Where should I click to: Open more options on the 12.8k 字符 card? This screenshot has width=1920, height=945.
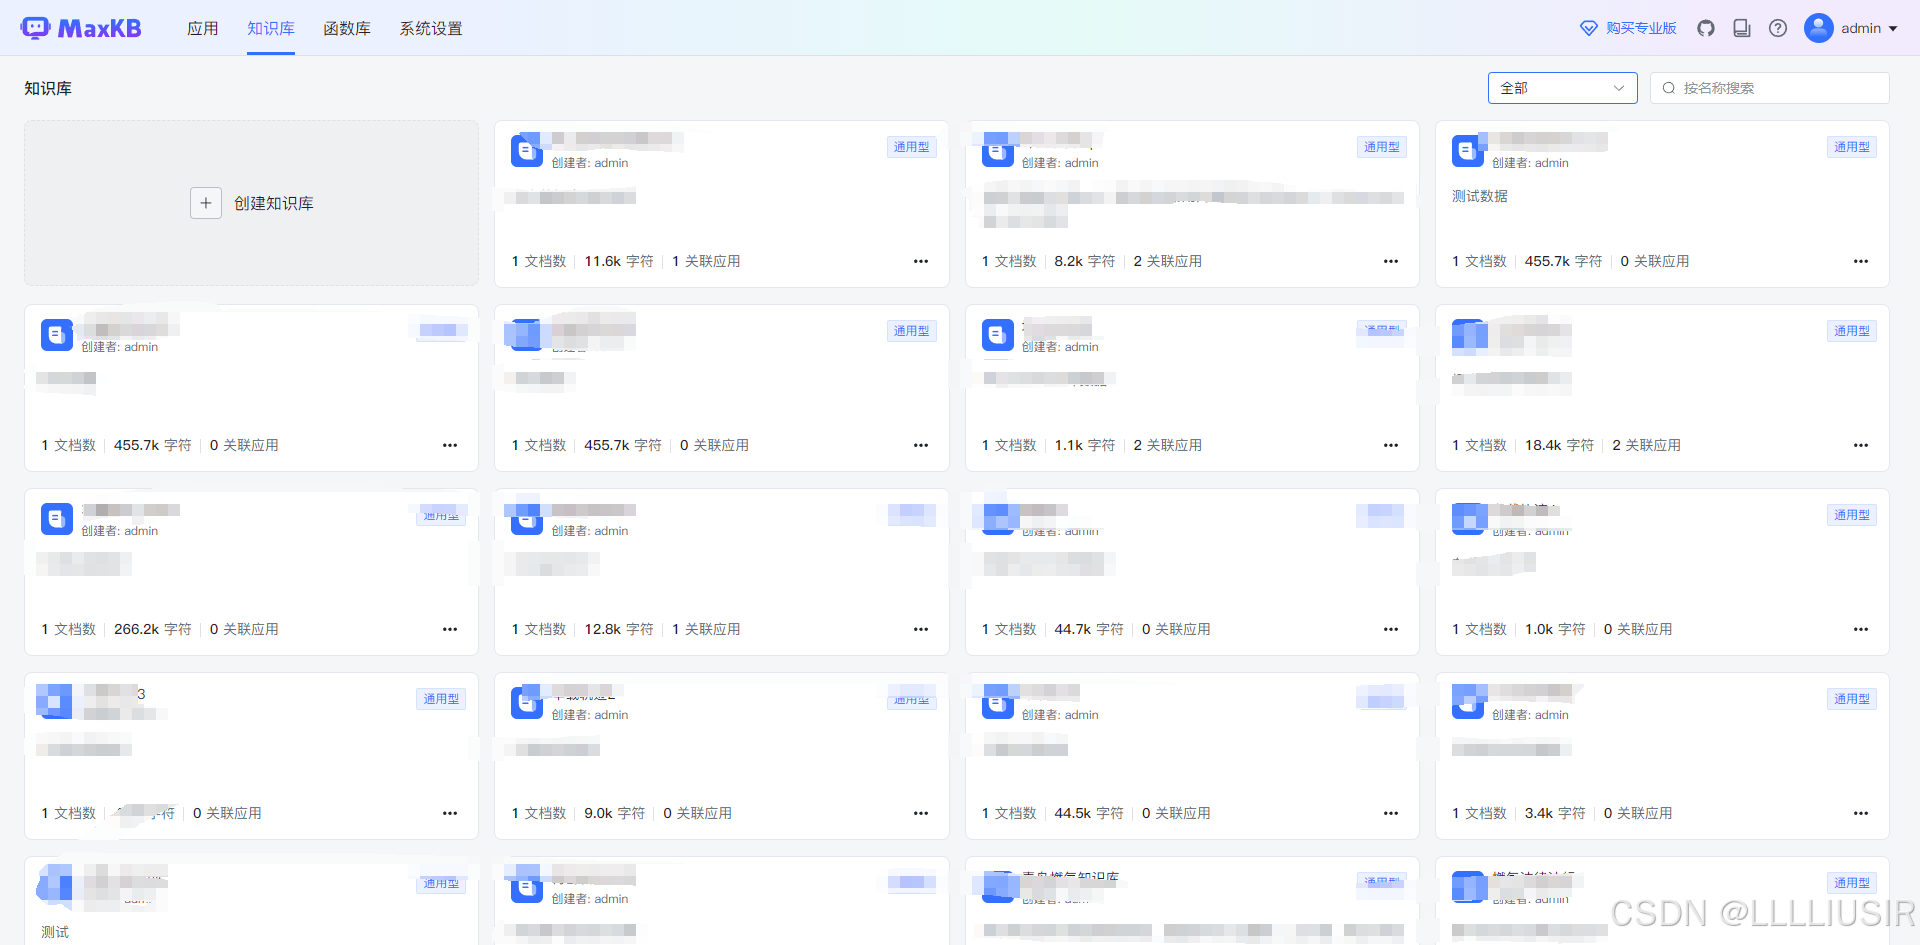point(921,629)
